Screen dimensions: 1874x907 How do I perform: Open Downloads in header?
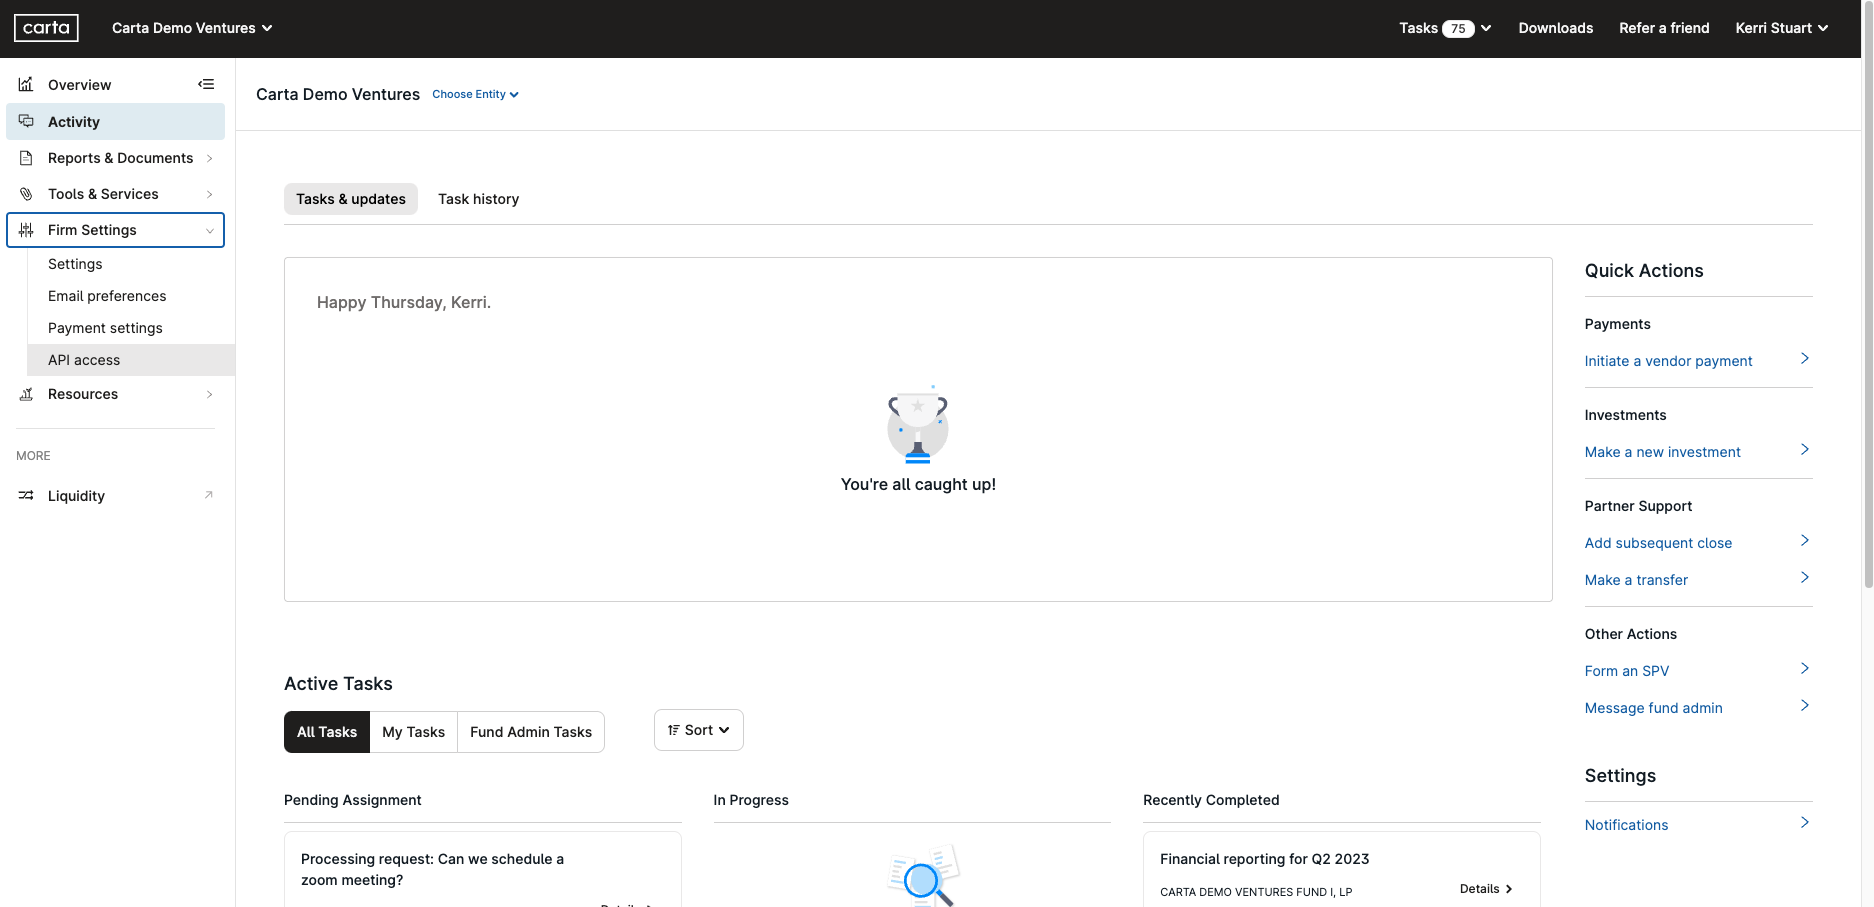(x=1555, y=28)
